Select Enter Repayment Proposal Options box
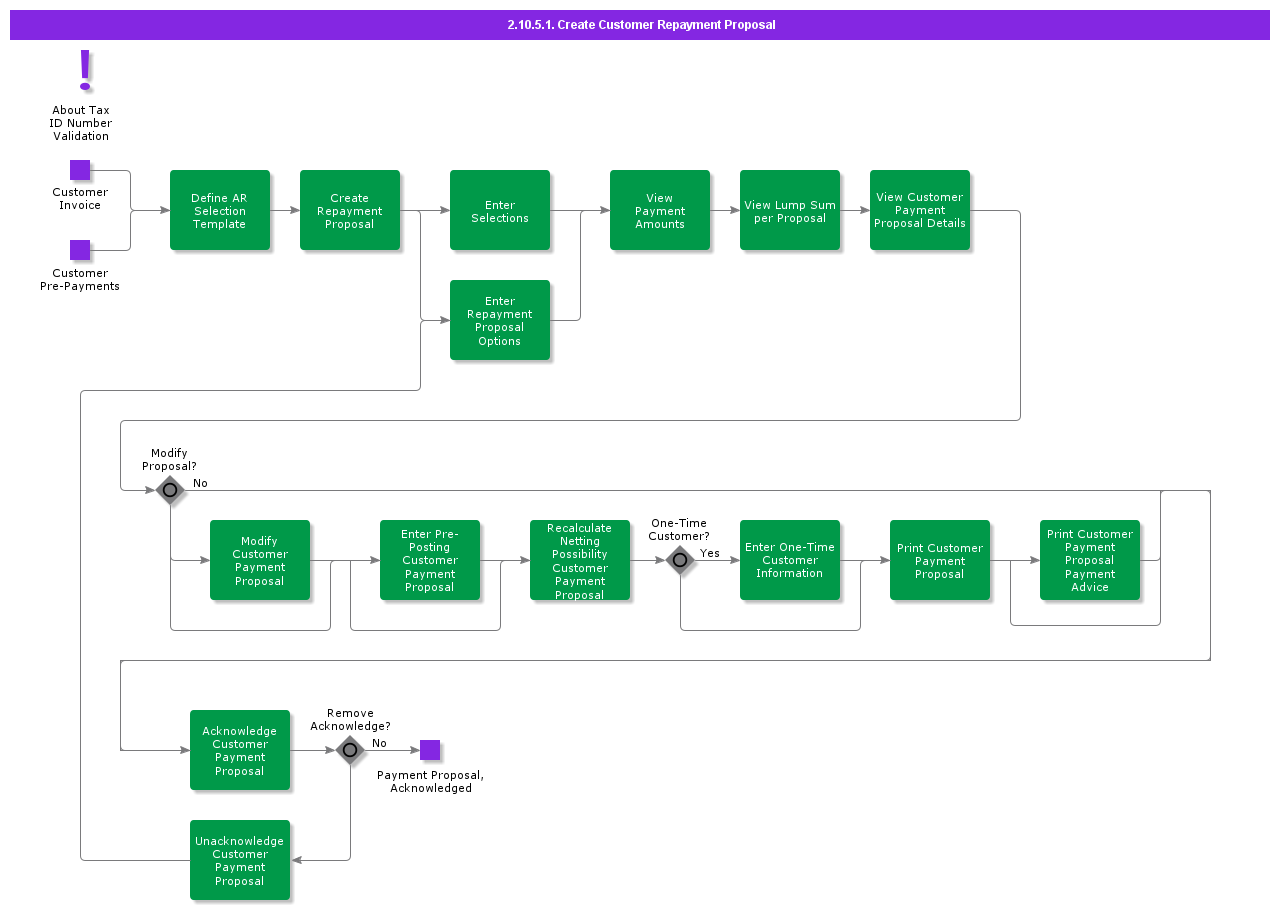1280x910 pixels. pos(500,320)
